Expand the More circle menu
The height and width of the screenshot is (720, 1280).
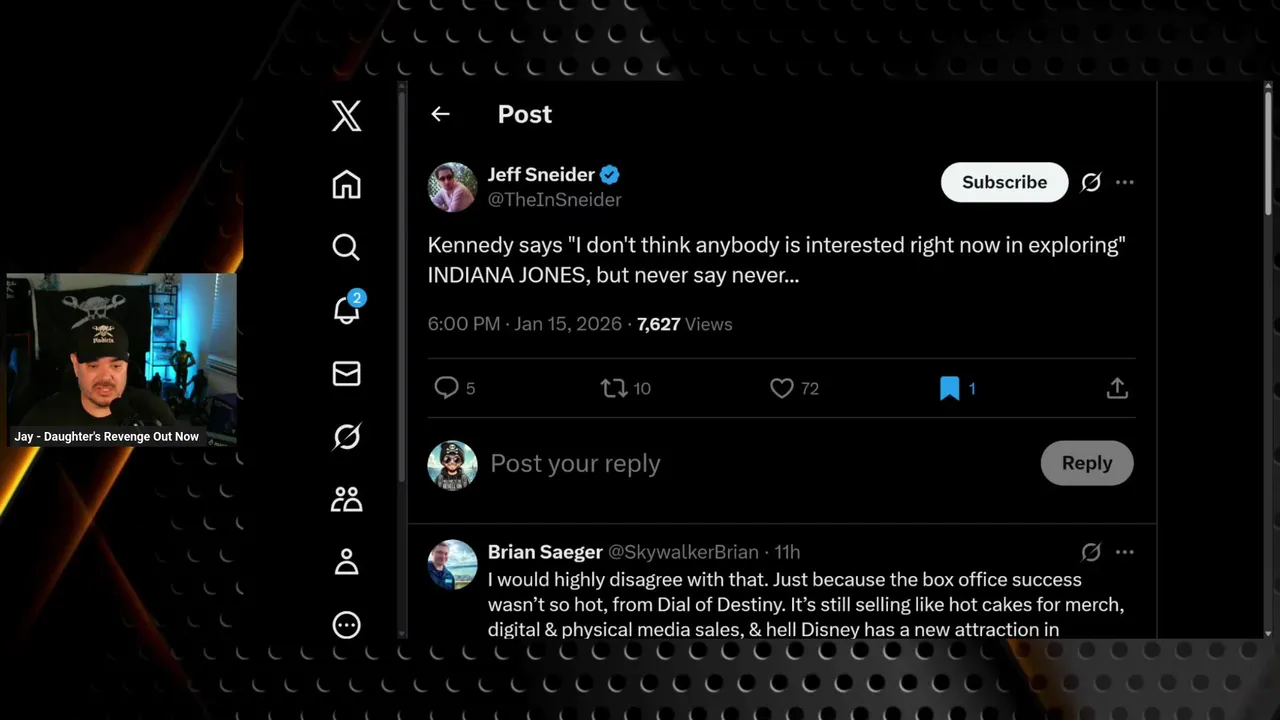(346, 625)
